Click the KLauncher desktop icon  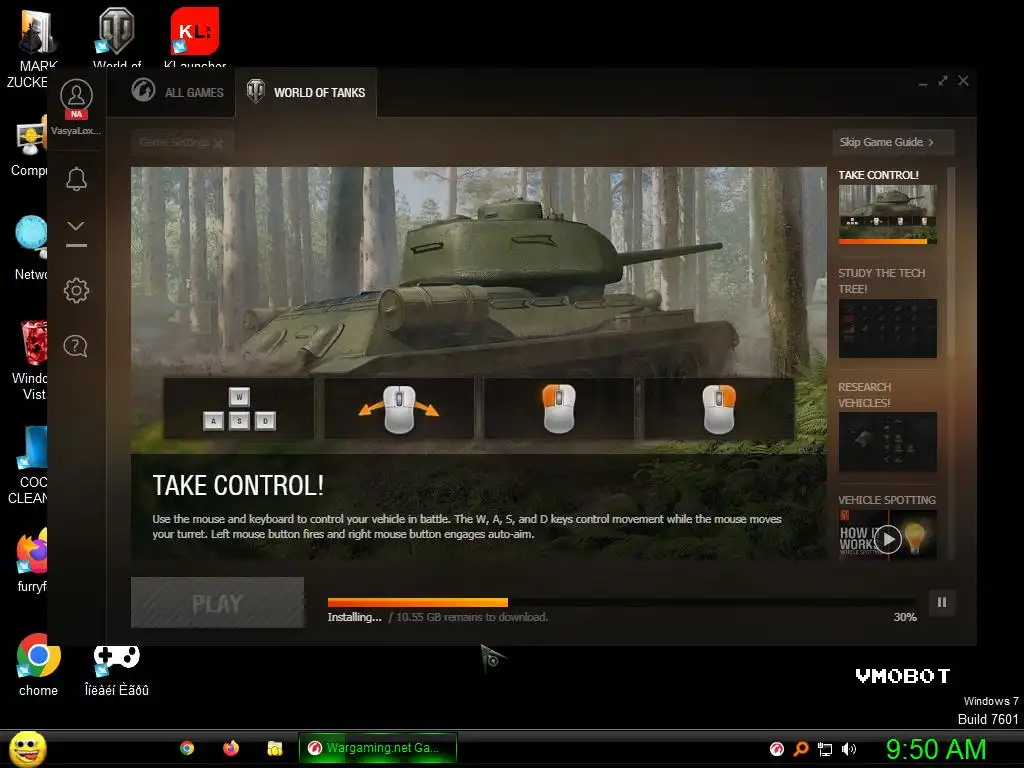coord(195,38)
